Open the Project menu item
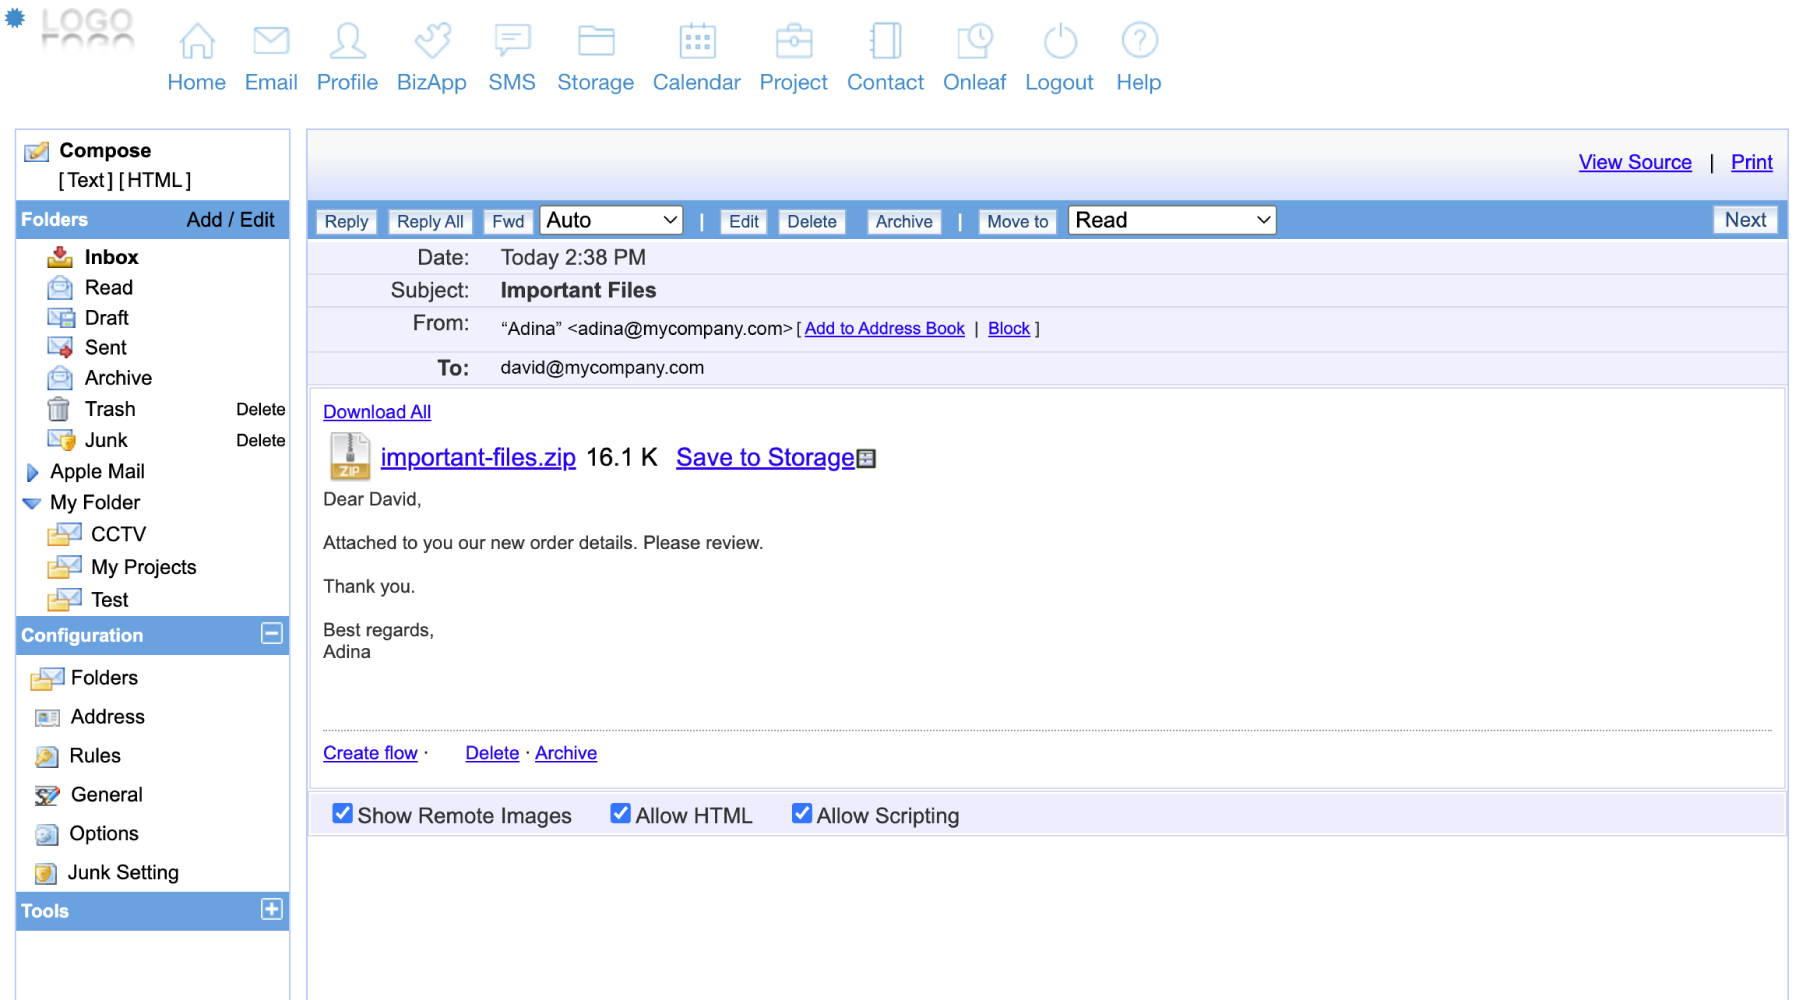Viewport: 1800px width, 1000px height. 793,82
